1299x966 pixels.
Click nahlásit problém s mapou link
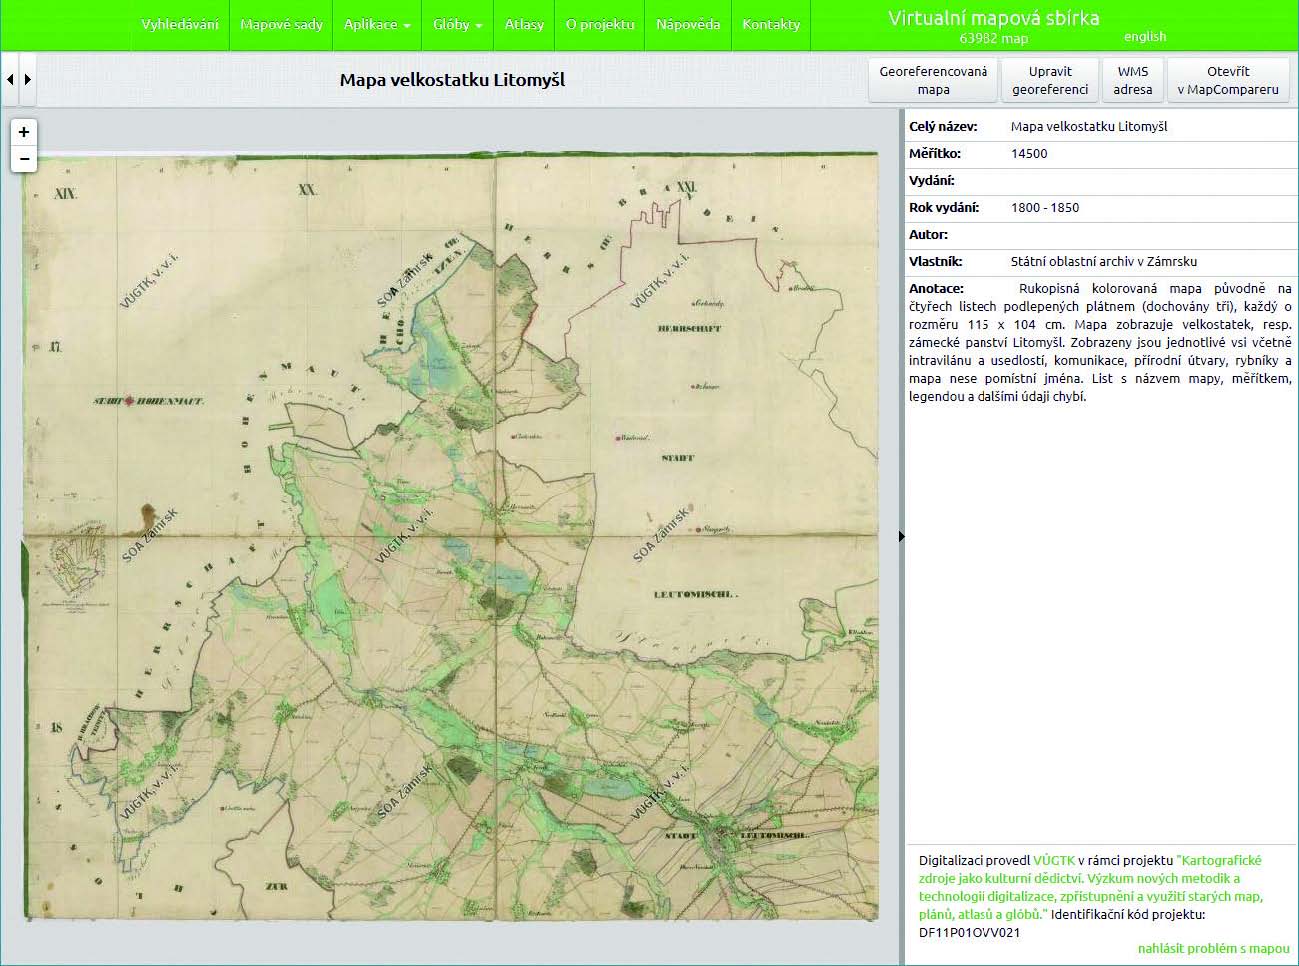(x=1213, y=948)
